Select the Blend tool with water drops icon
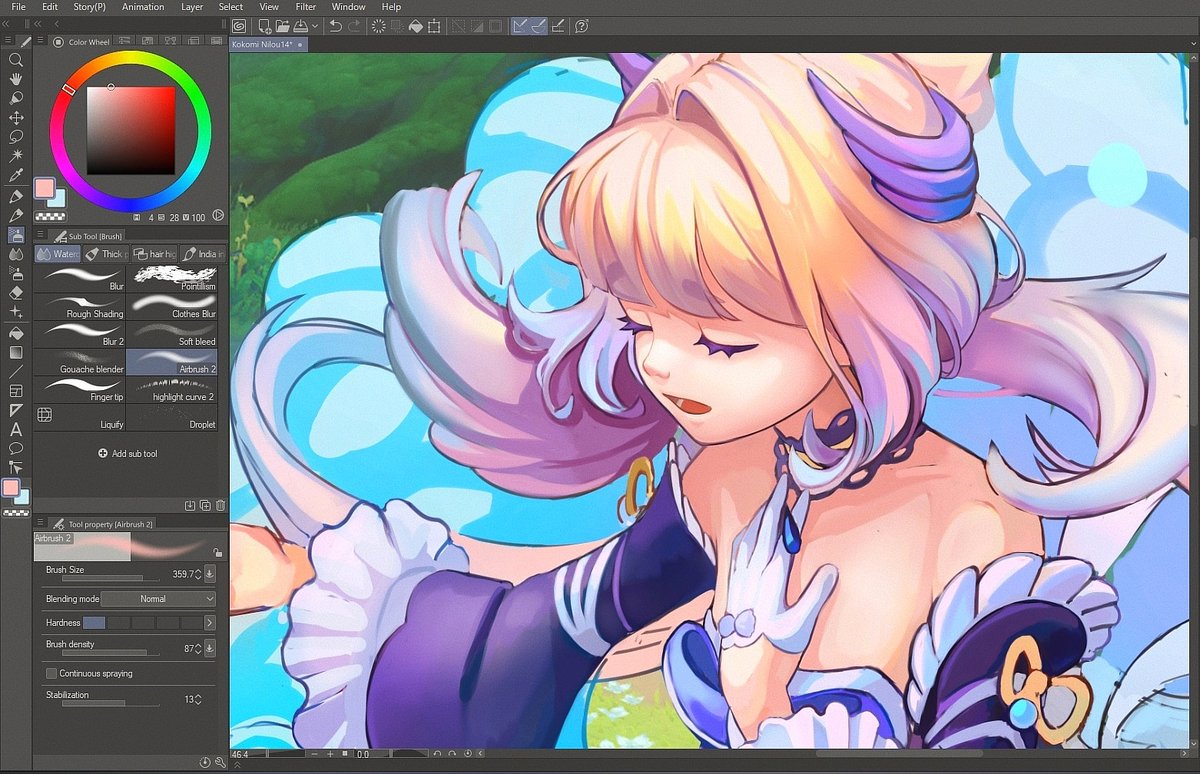1200x774 pixels. [16, 254]
